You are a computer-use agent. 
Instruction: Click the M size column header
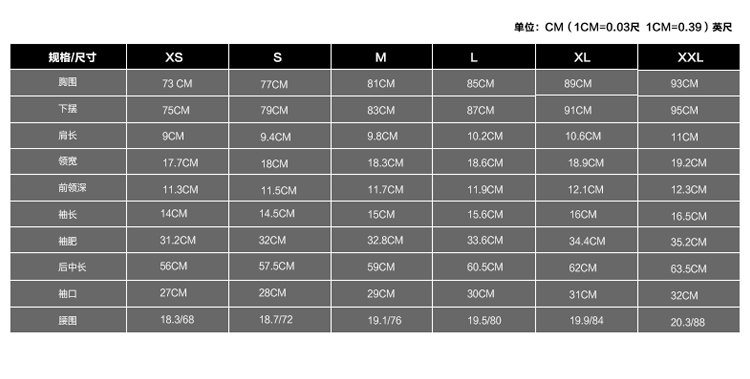[382, 57]
